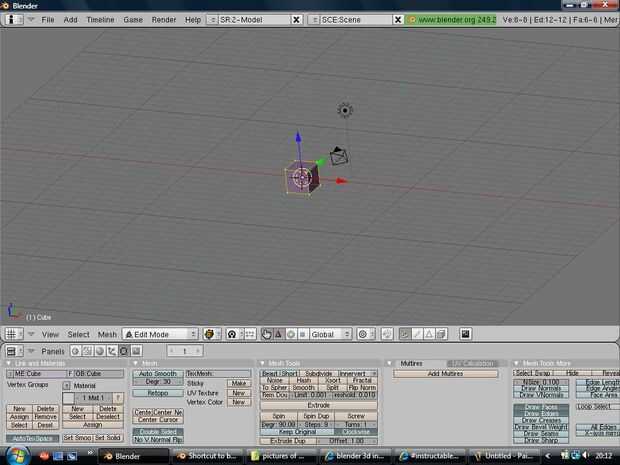Click the Add Multires button
The width and height of the screenshot is (620, 465).
tap(445, 373)
